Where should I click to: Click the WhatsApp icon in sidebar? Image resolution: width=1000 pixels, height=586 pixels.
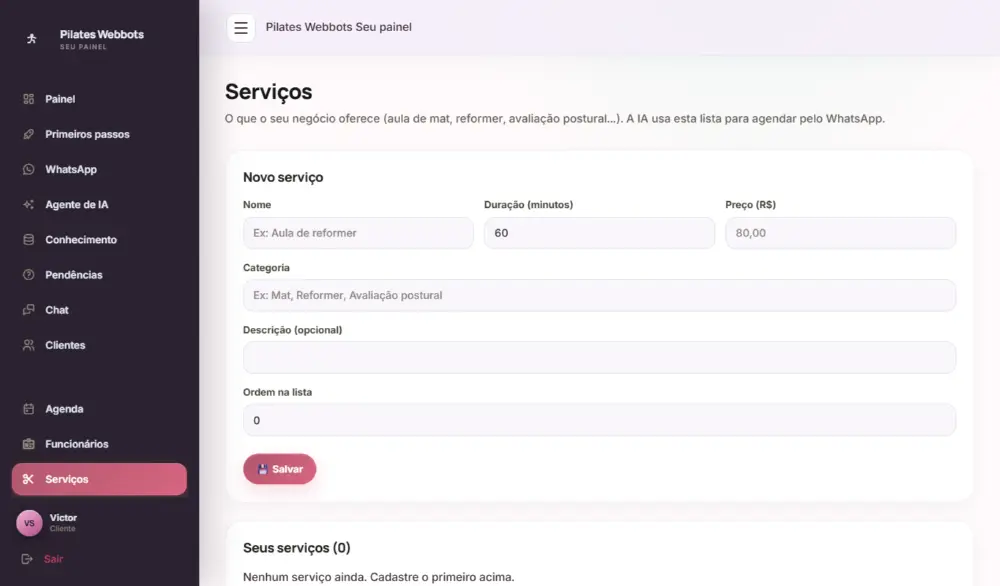pyautogui.click(x=29, y=169)
